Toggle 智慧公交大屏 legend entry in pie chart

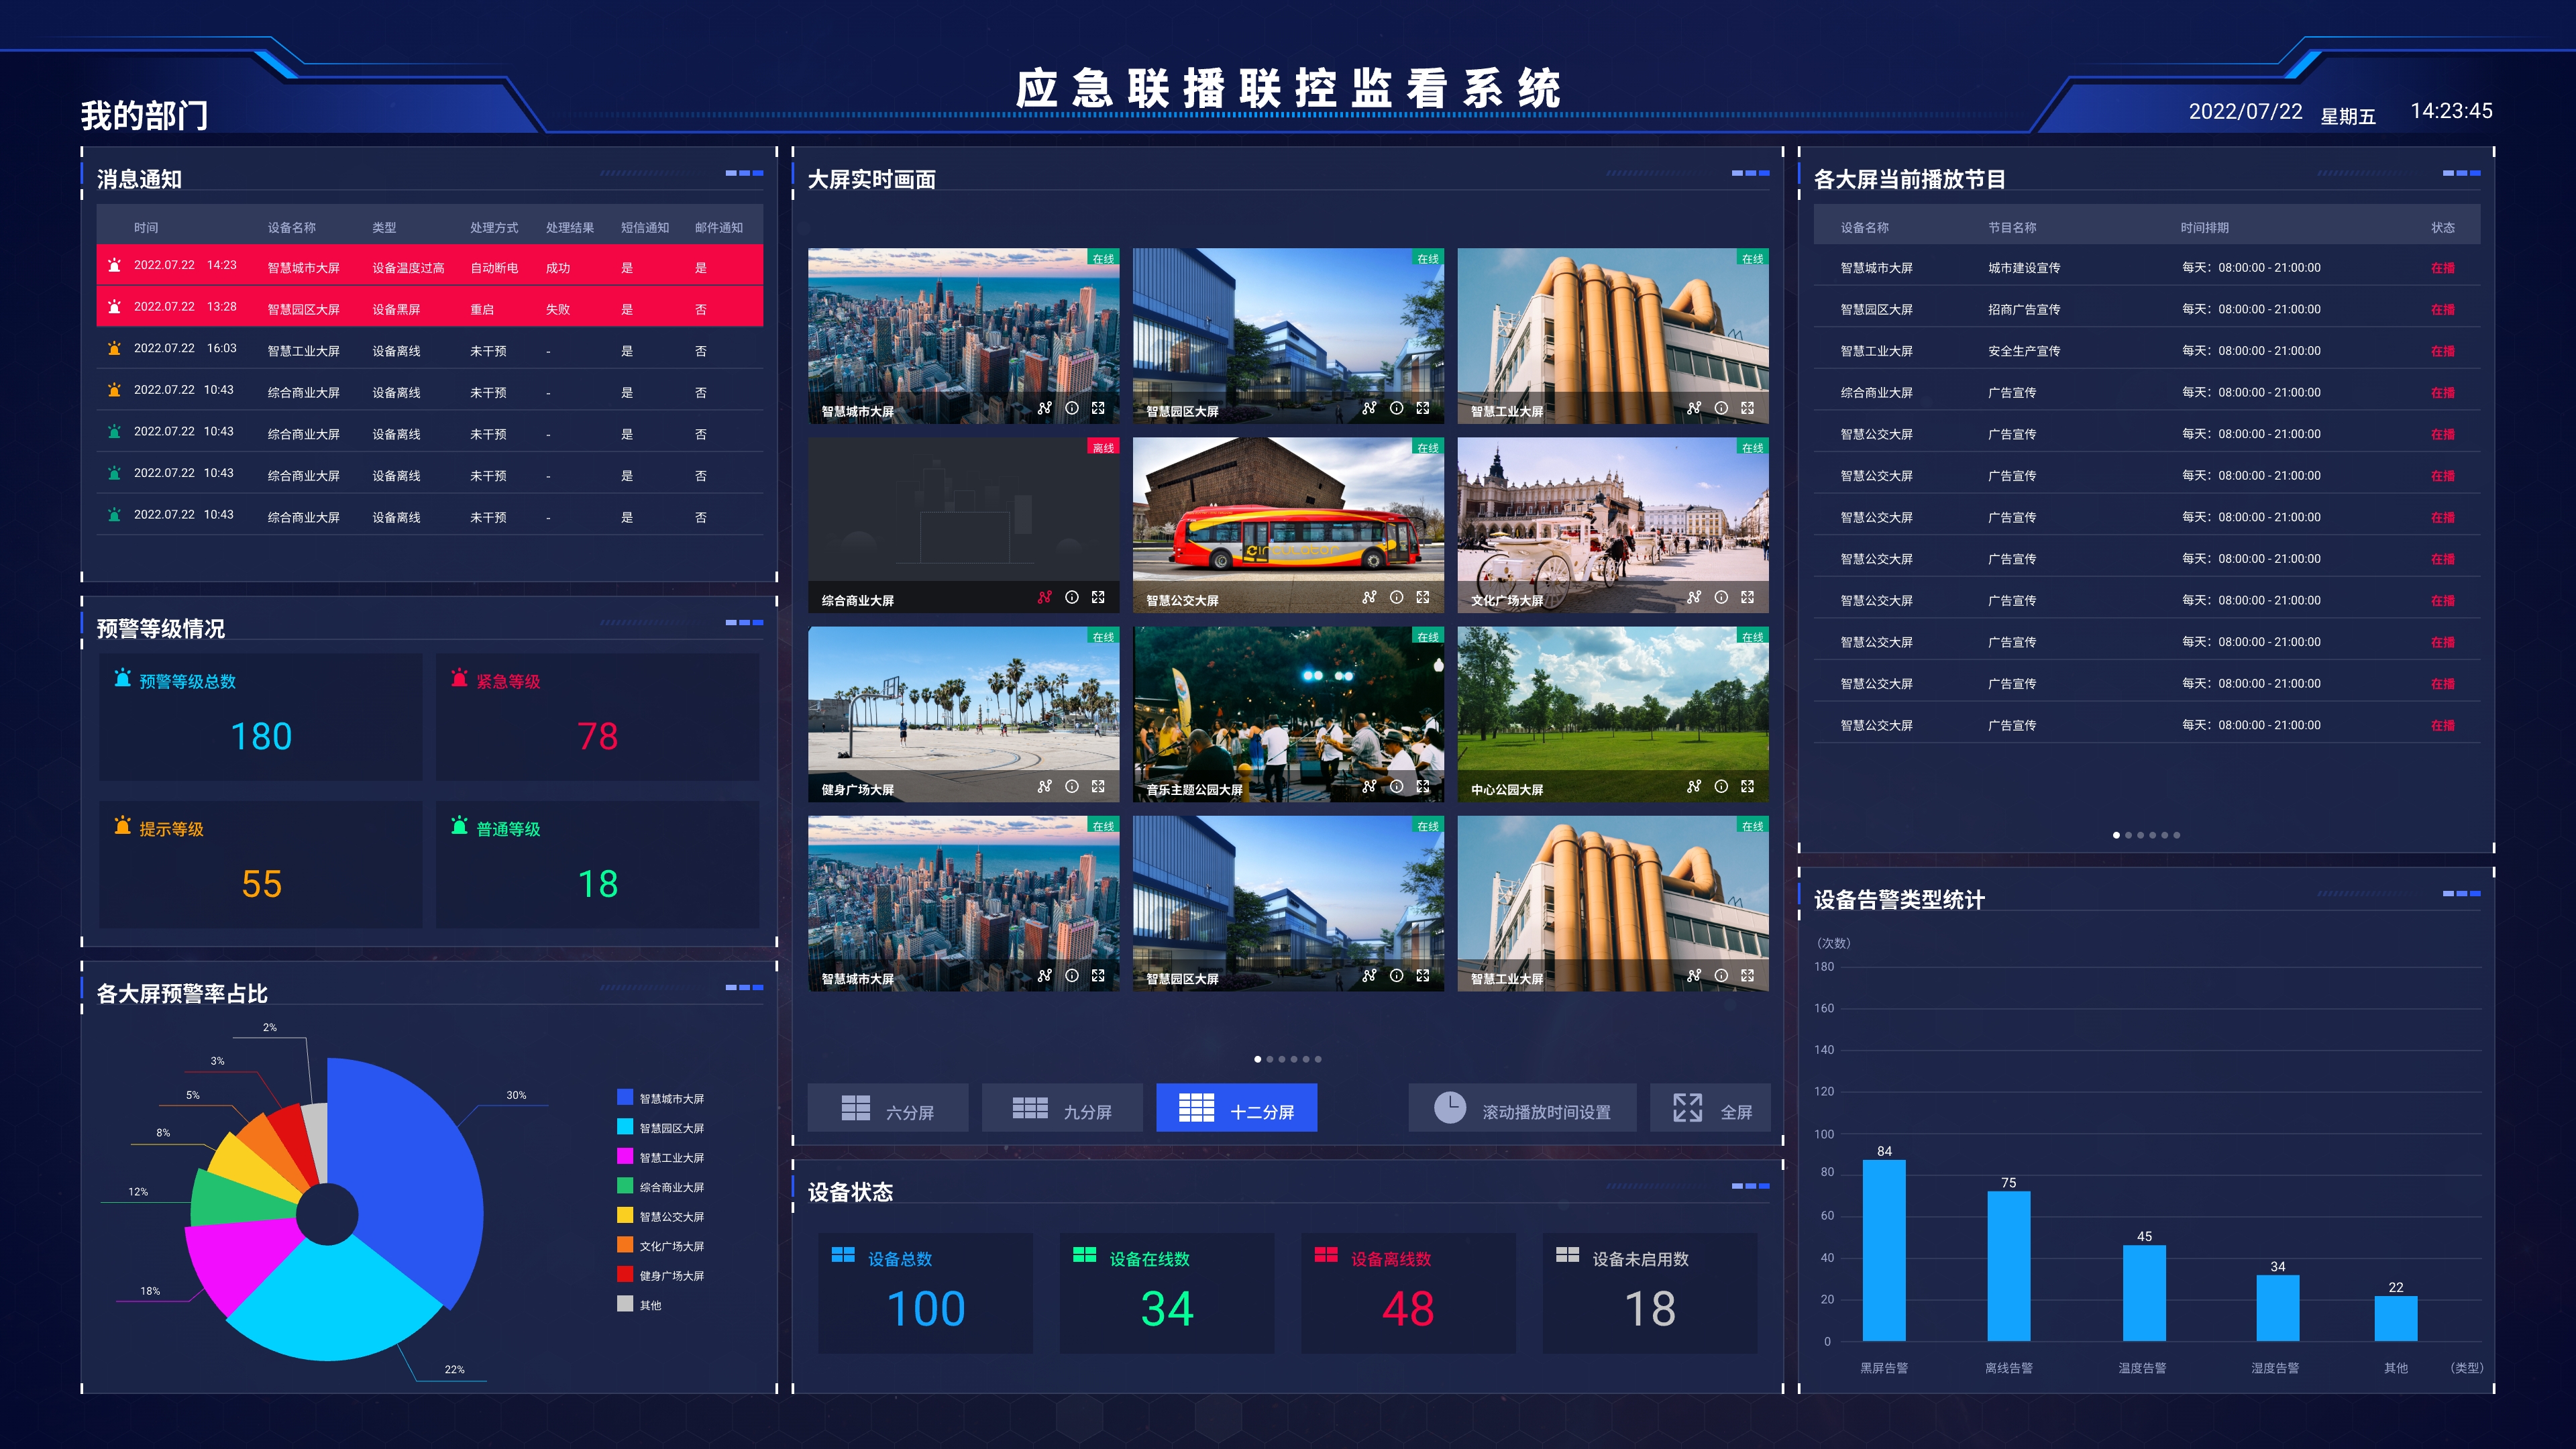point(661,1216)
